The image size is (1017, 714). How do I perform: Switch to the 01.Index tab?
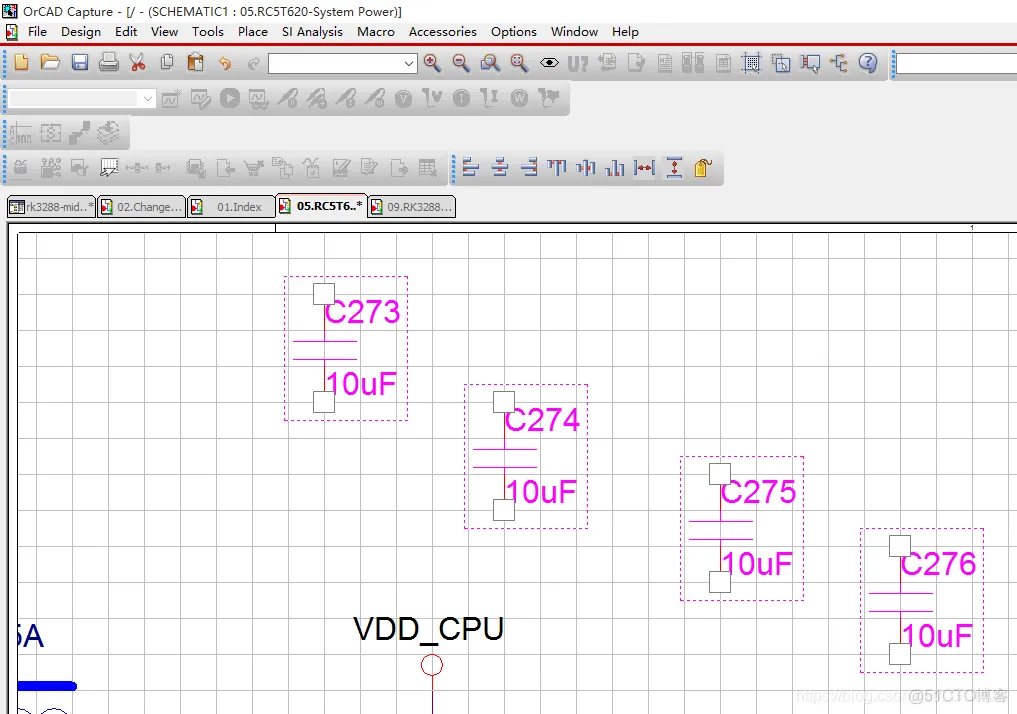point(232,207)
